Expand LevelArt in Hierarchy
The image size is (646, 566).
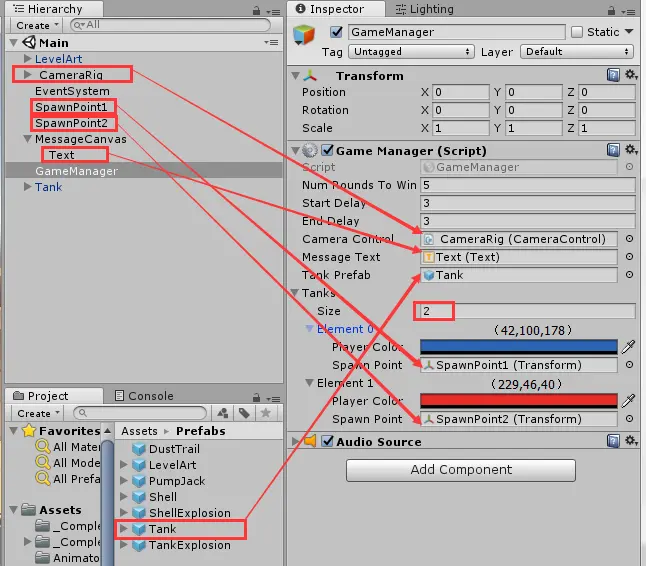(28, 58)
